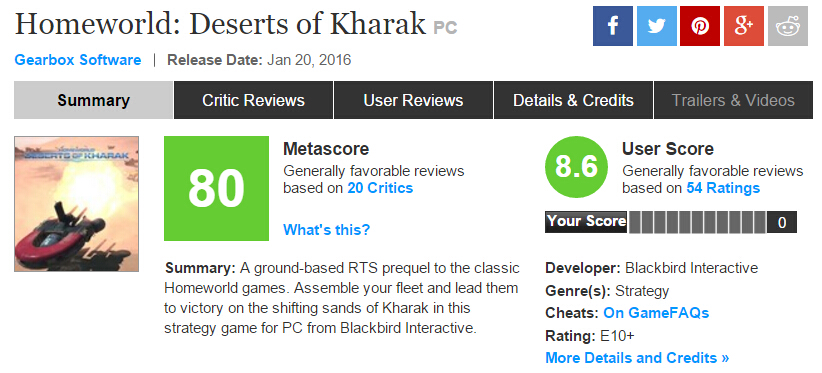Select the Trailers & Videos tab

coord(733,100)
